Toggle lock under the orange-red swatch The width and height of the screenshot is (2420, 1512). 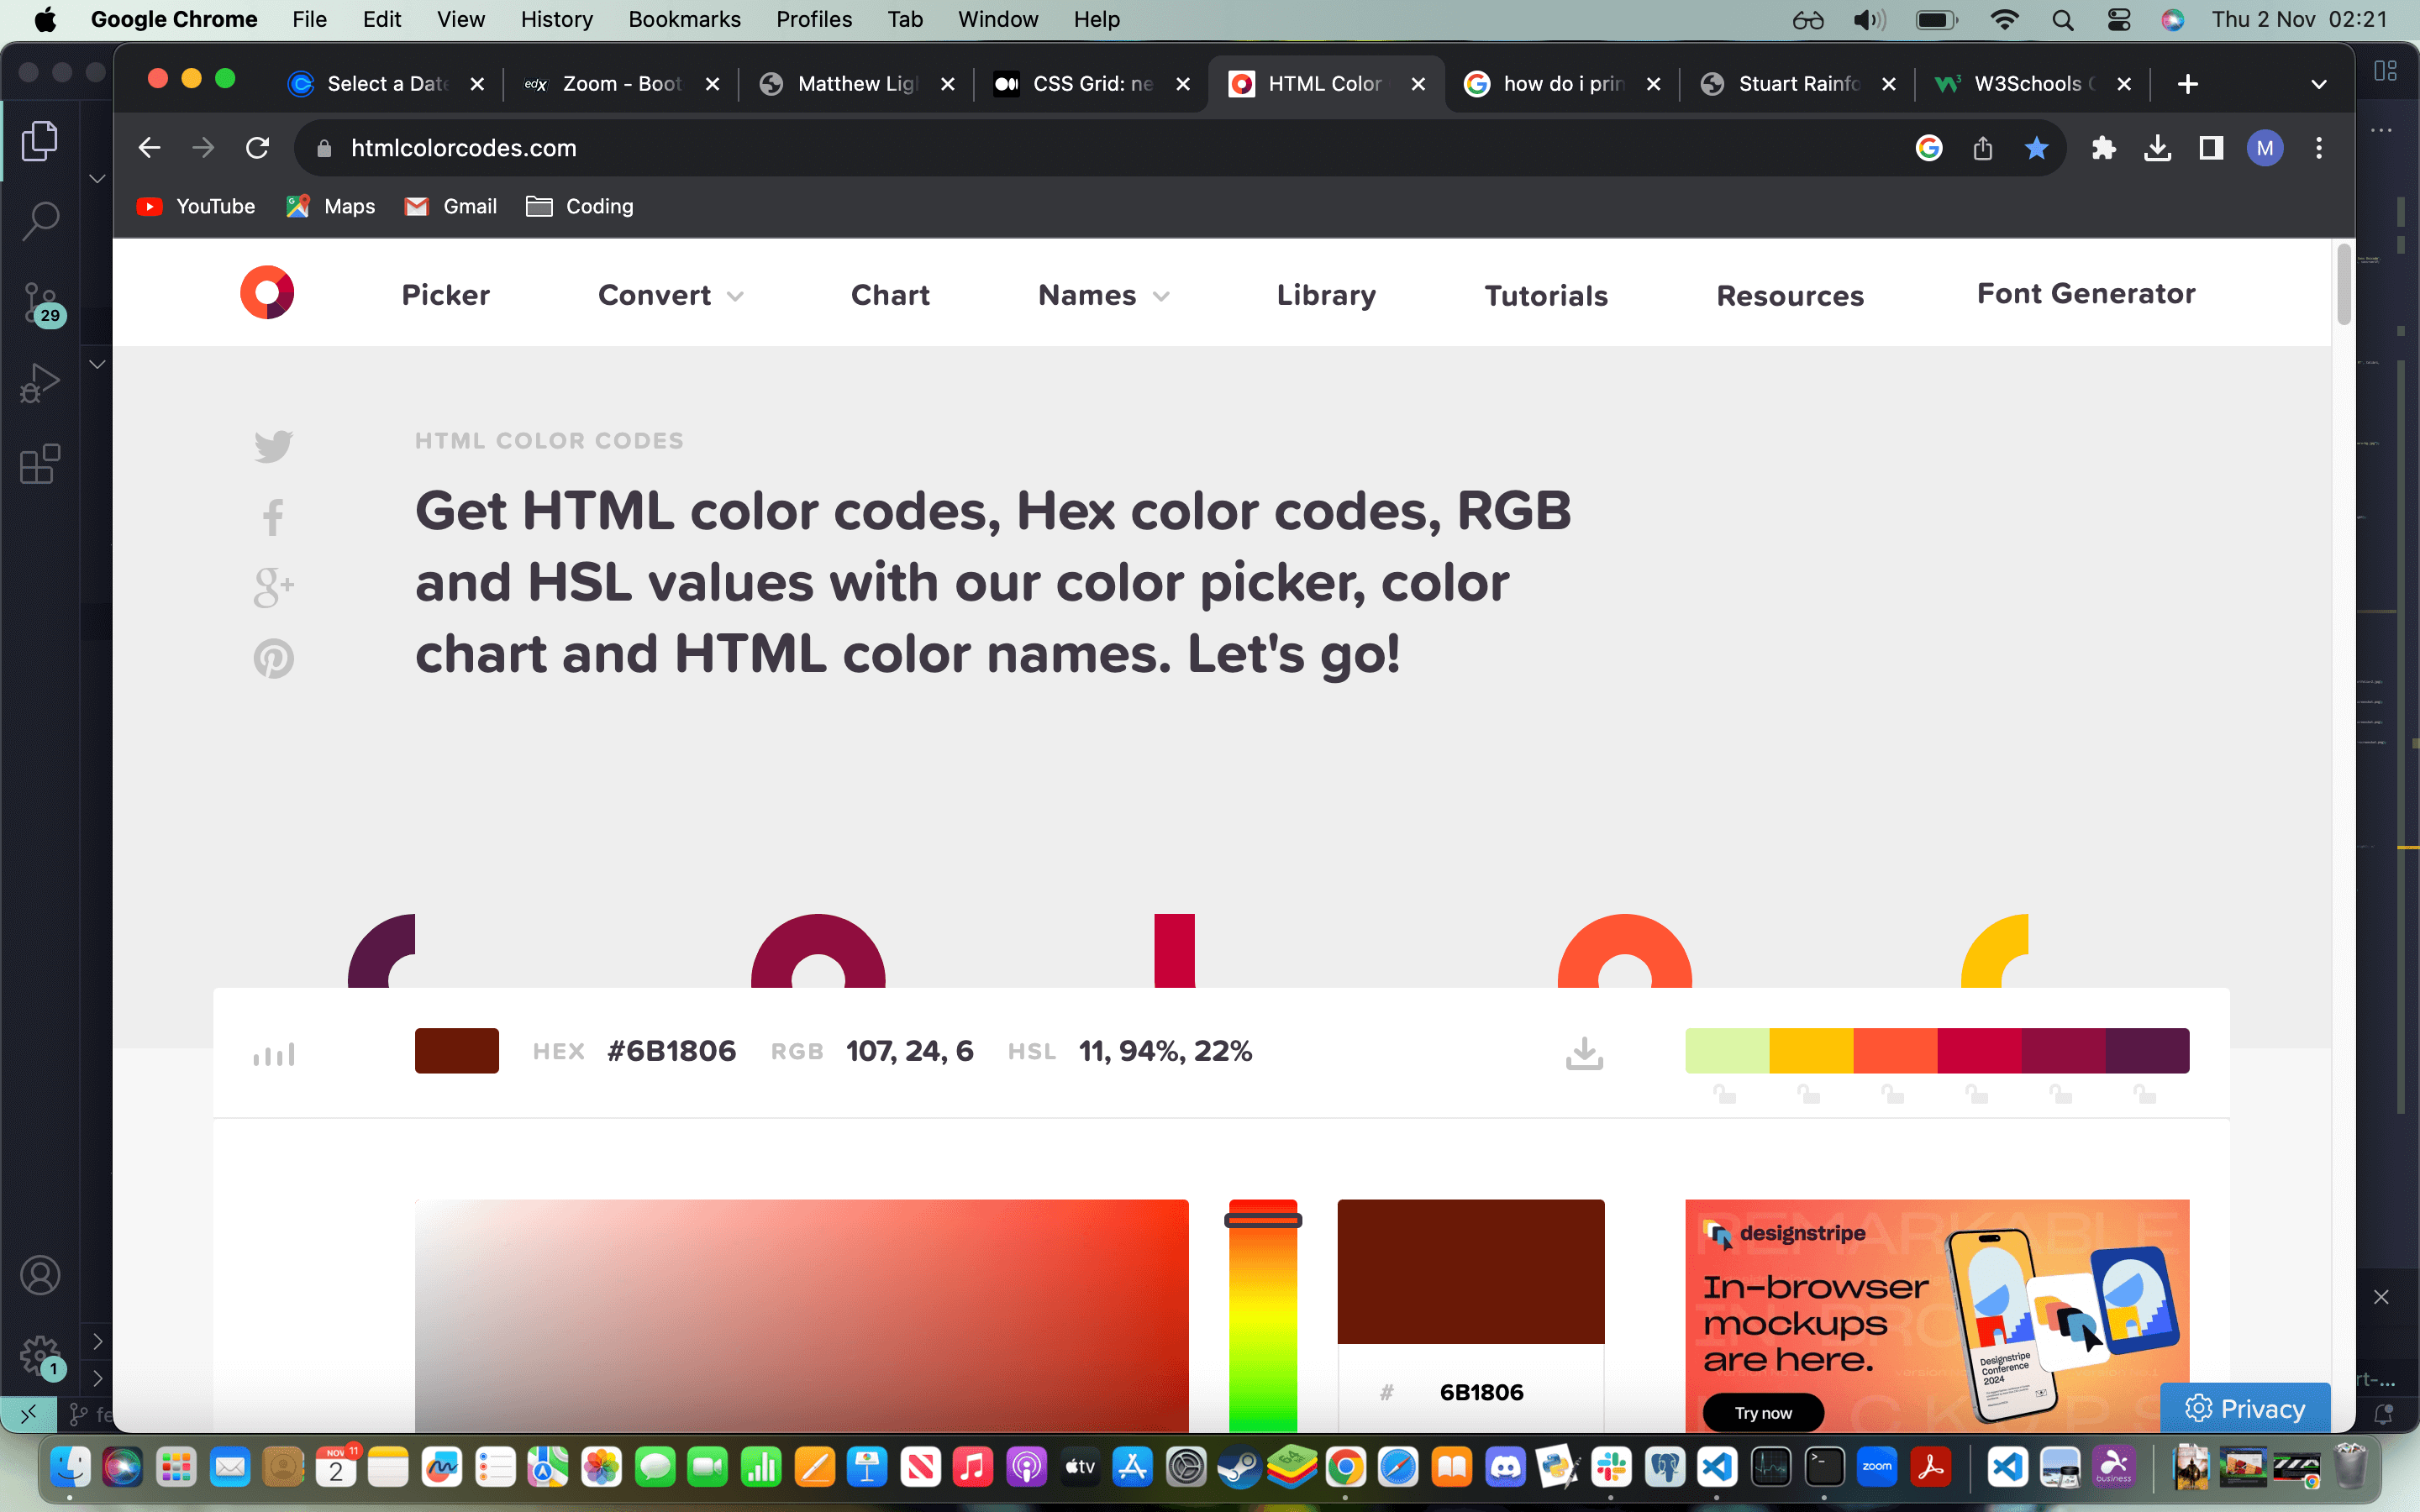[x=1892, y=1095]
